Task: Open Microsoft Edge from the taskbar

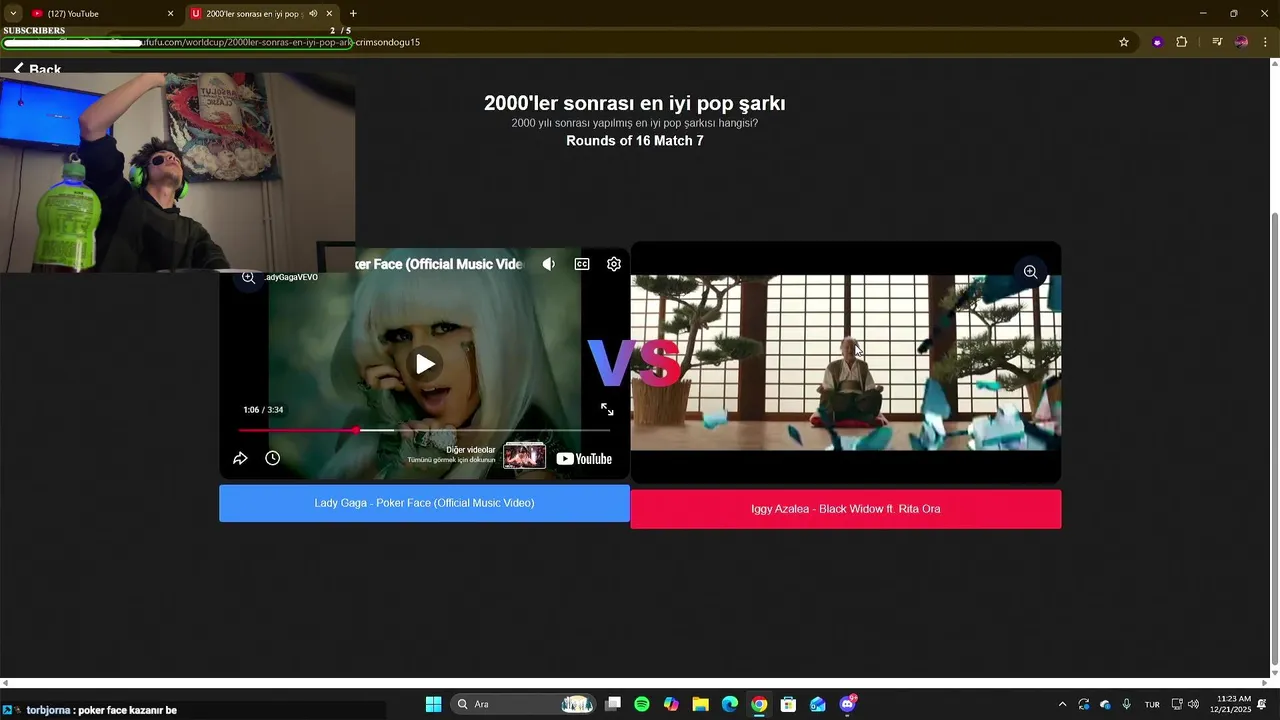Action: [730, 704]
